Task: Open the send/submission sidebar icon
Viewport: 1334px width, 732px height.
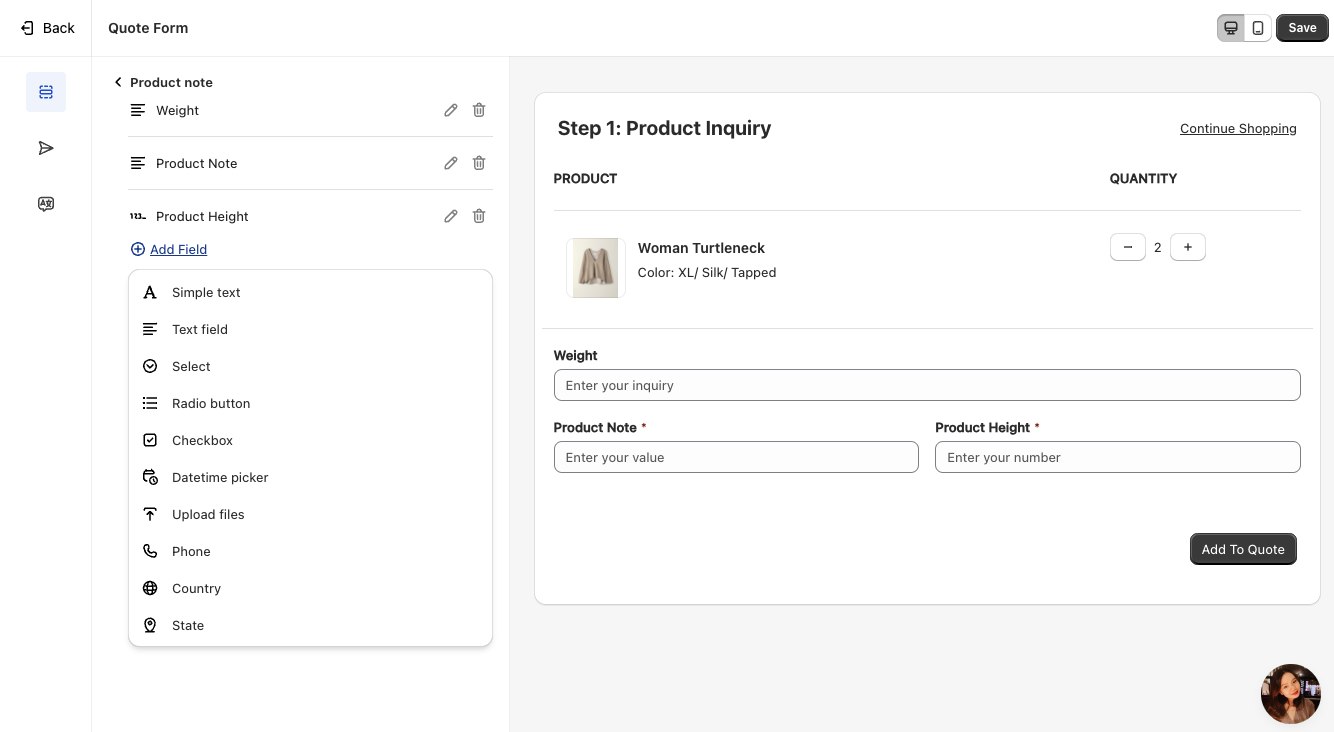Action: pos(46,148)
